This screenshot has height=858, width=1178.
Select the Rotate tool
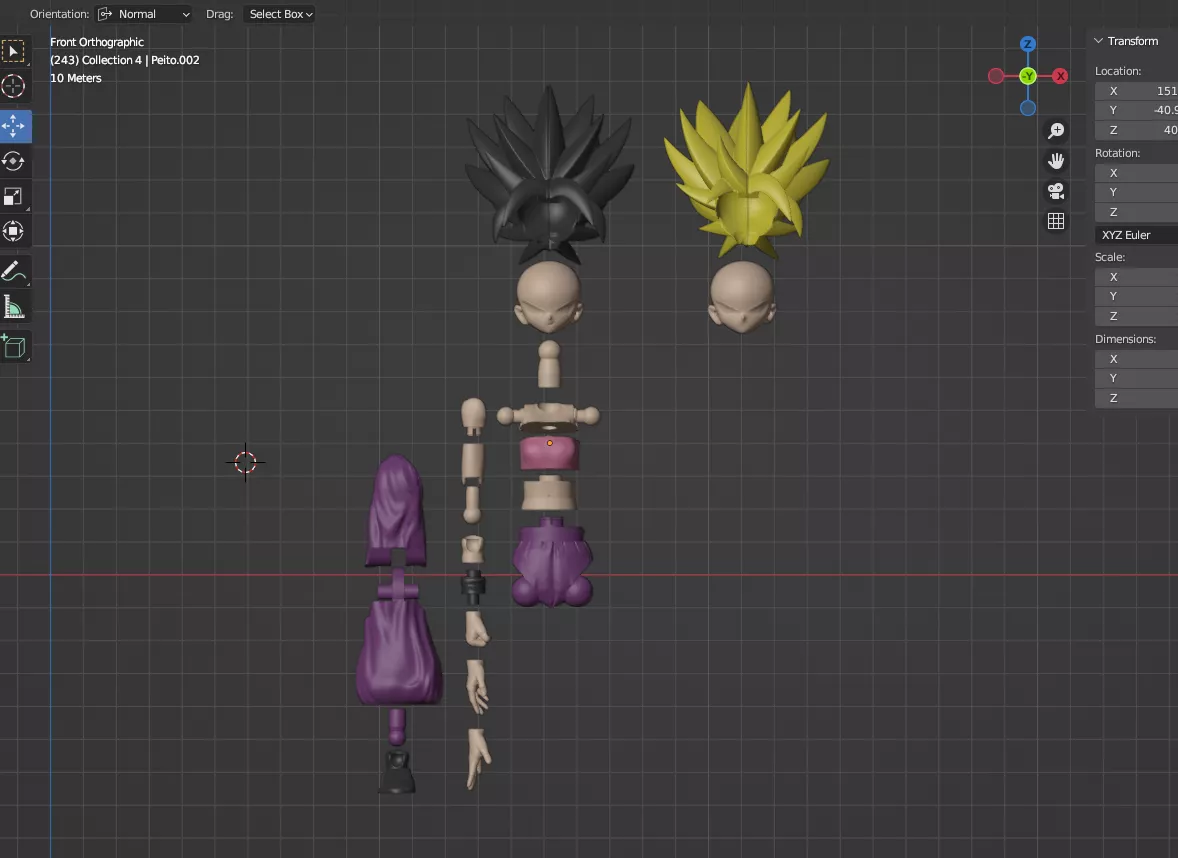(x=14, y=161)
